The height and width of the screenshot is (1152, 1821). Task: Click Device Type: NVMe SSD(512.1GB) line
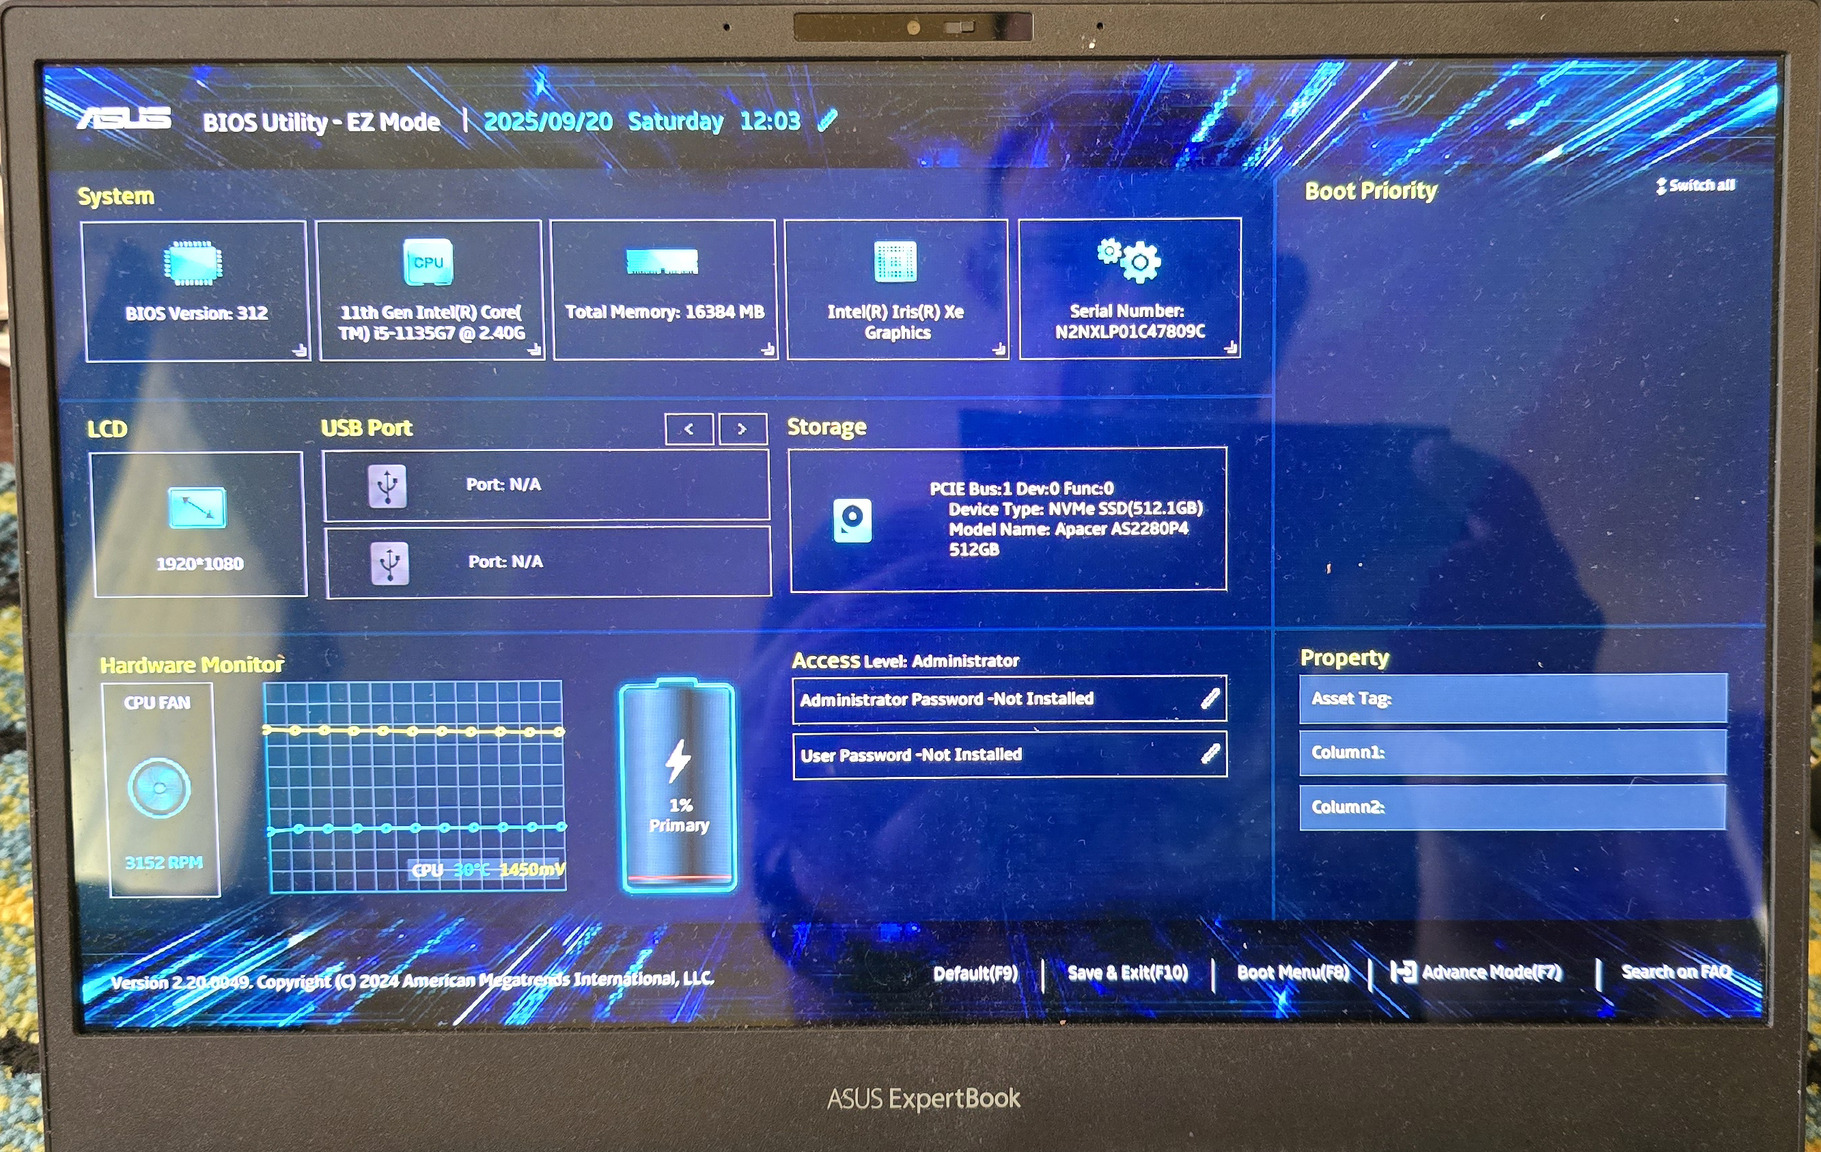[1075, 509]
